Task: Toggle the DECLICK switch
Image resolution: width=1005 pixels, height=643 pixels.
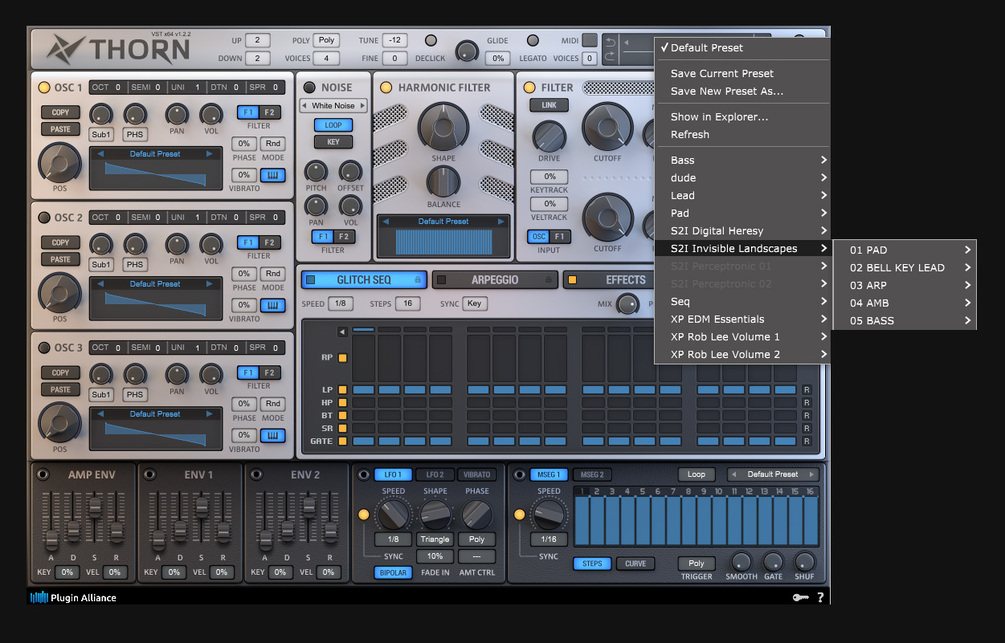Action: (431, 40)
